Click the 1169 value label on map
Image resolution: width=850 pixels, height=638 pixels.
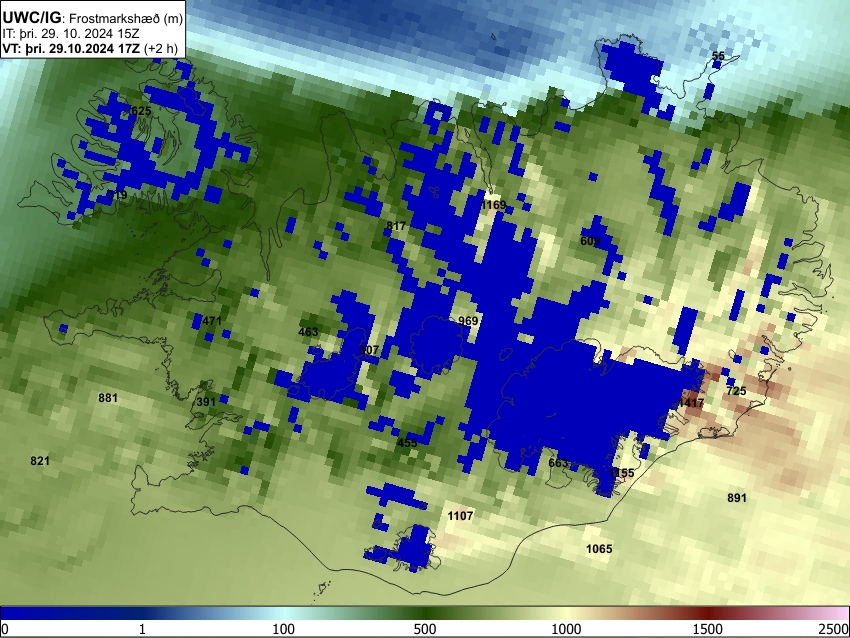(x=493, y=205)
